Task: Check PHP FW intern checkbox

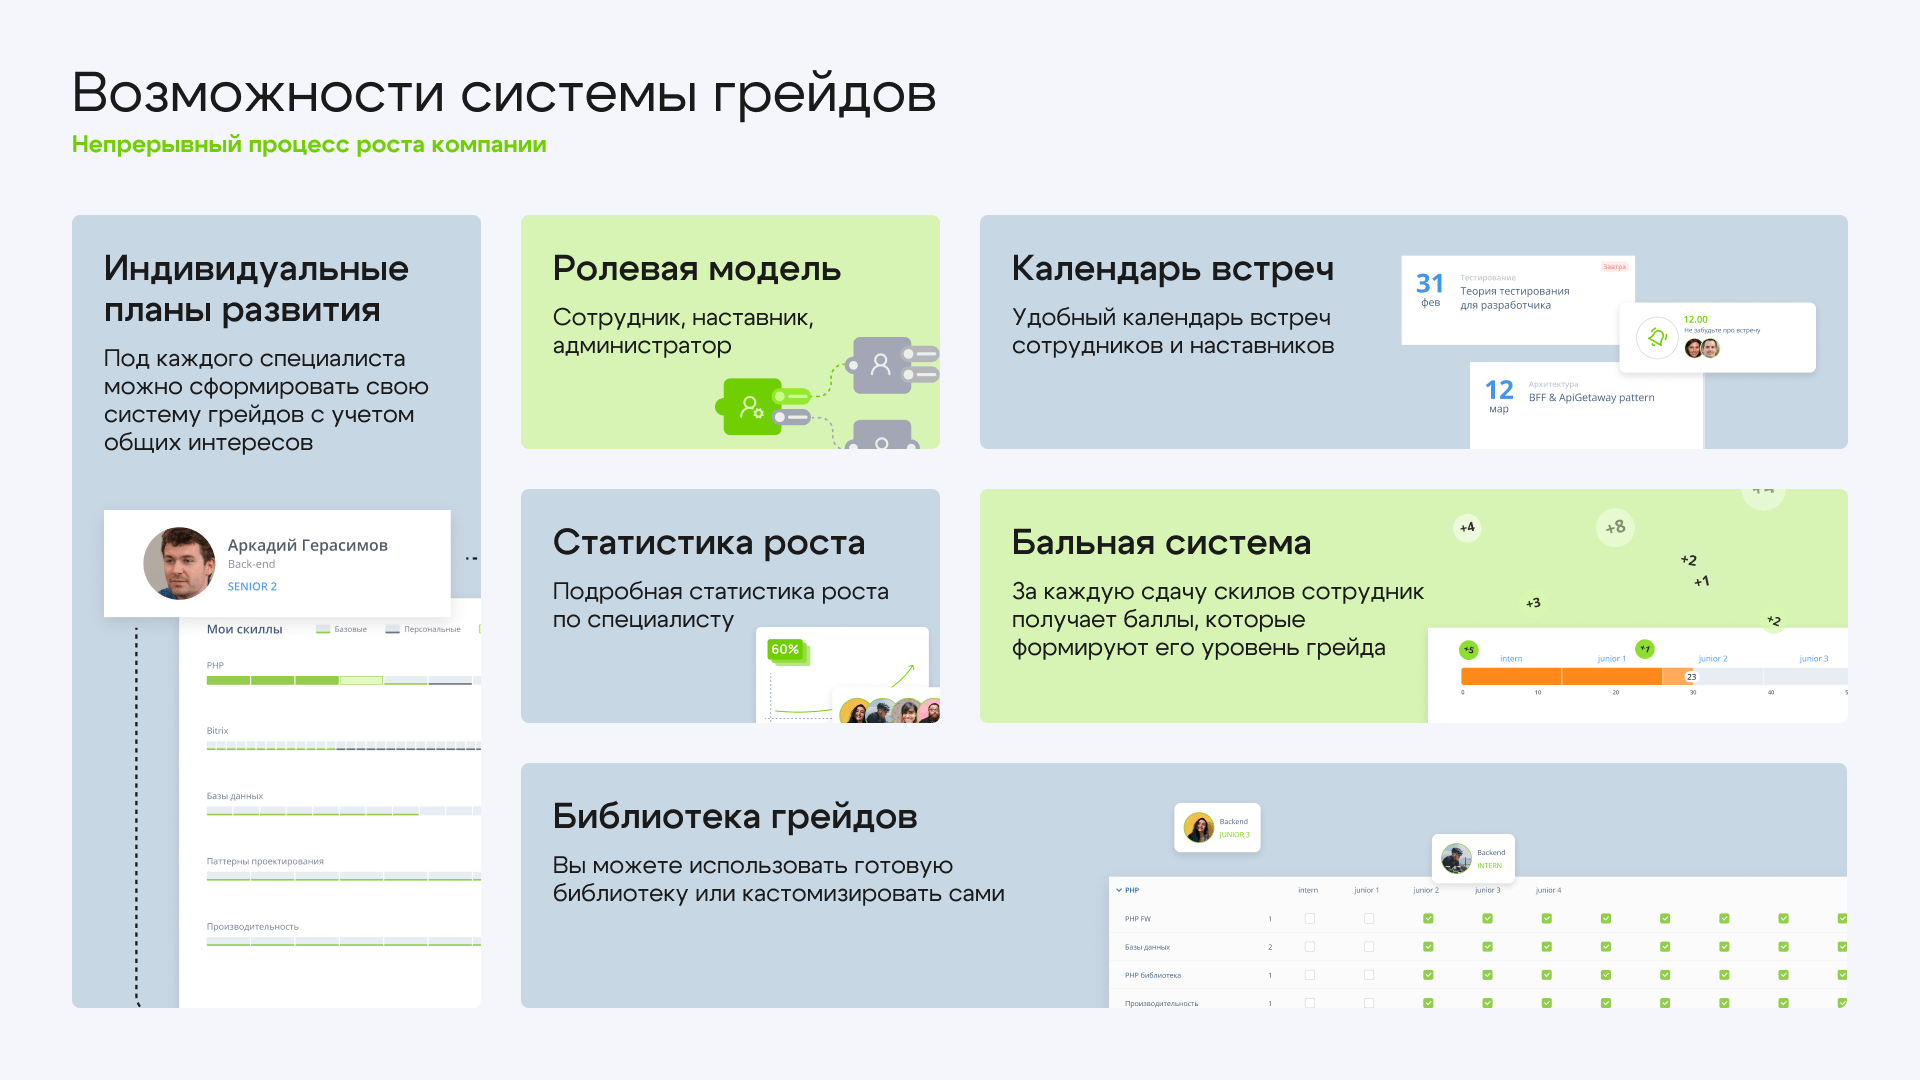Action: coord(1309,918)
